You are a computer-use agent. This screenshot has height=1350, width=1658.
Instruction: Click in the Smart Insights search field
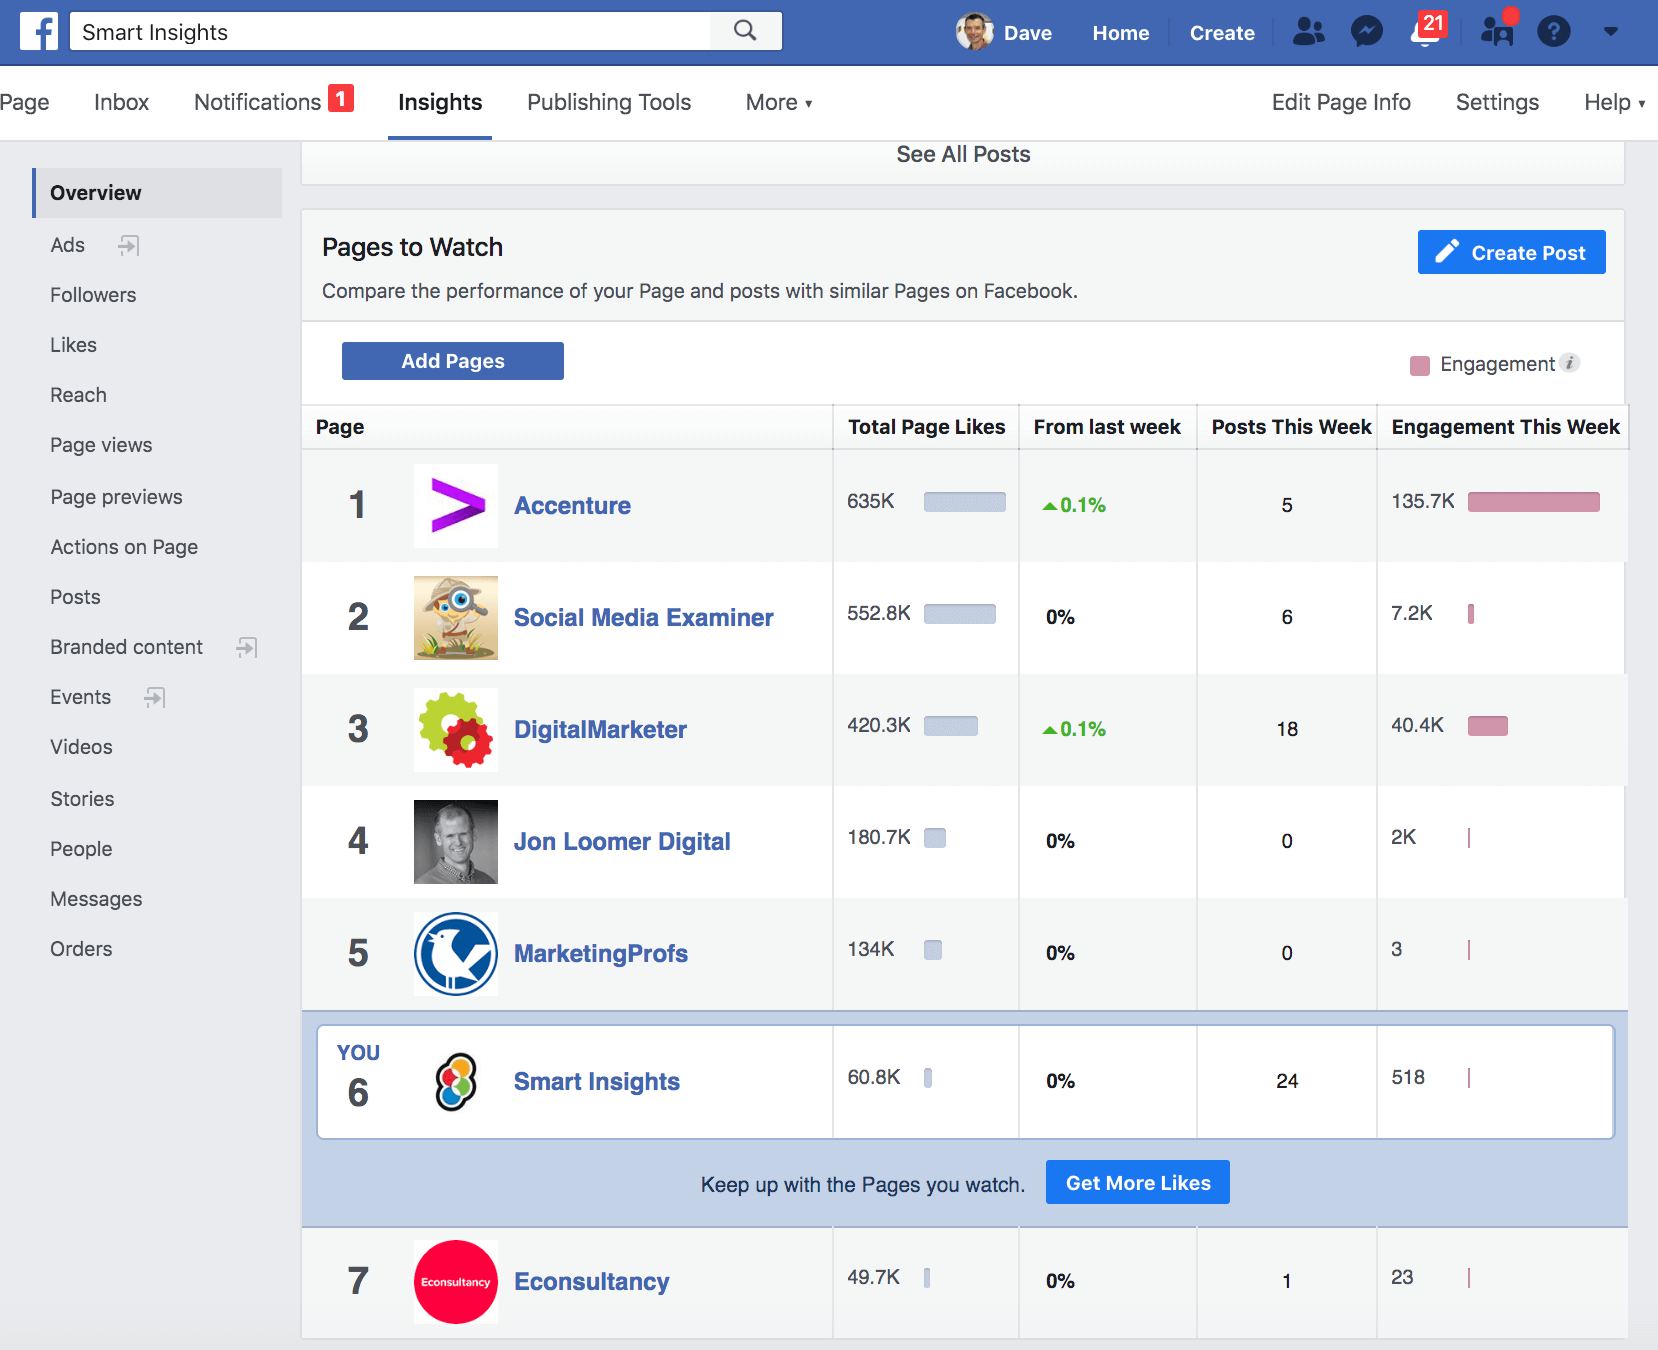point(390,31)
